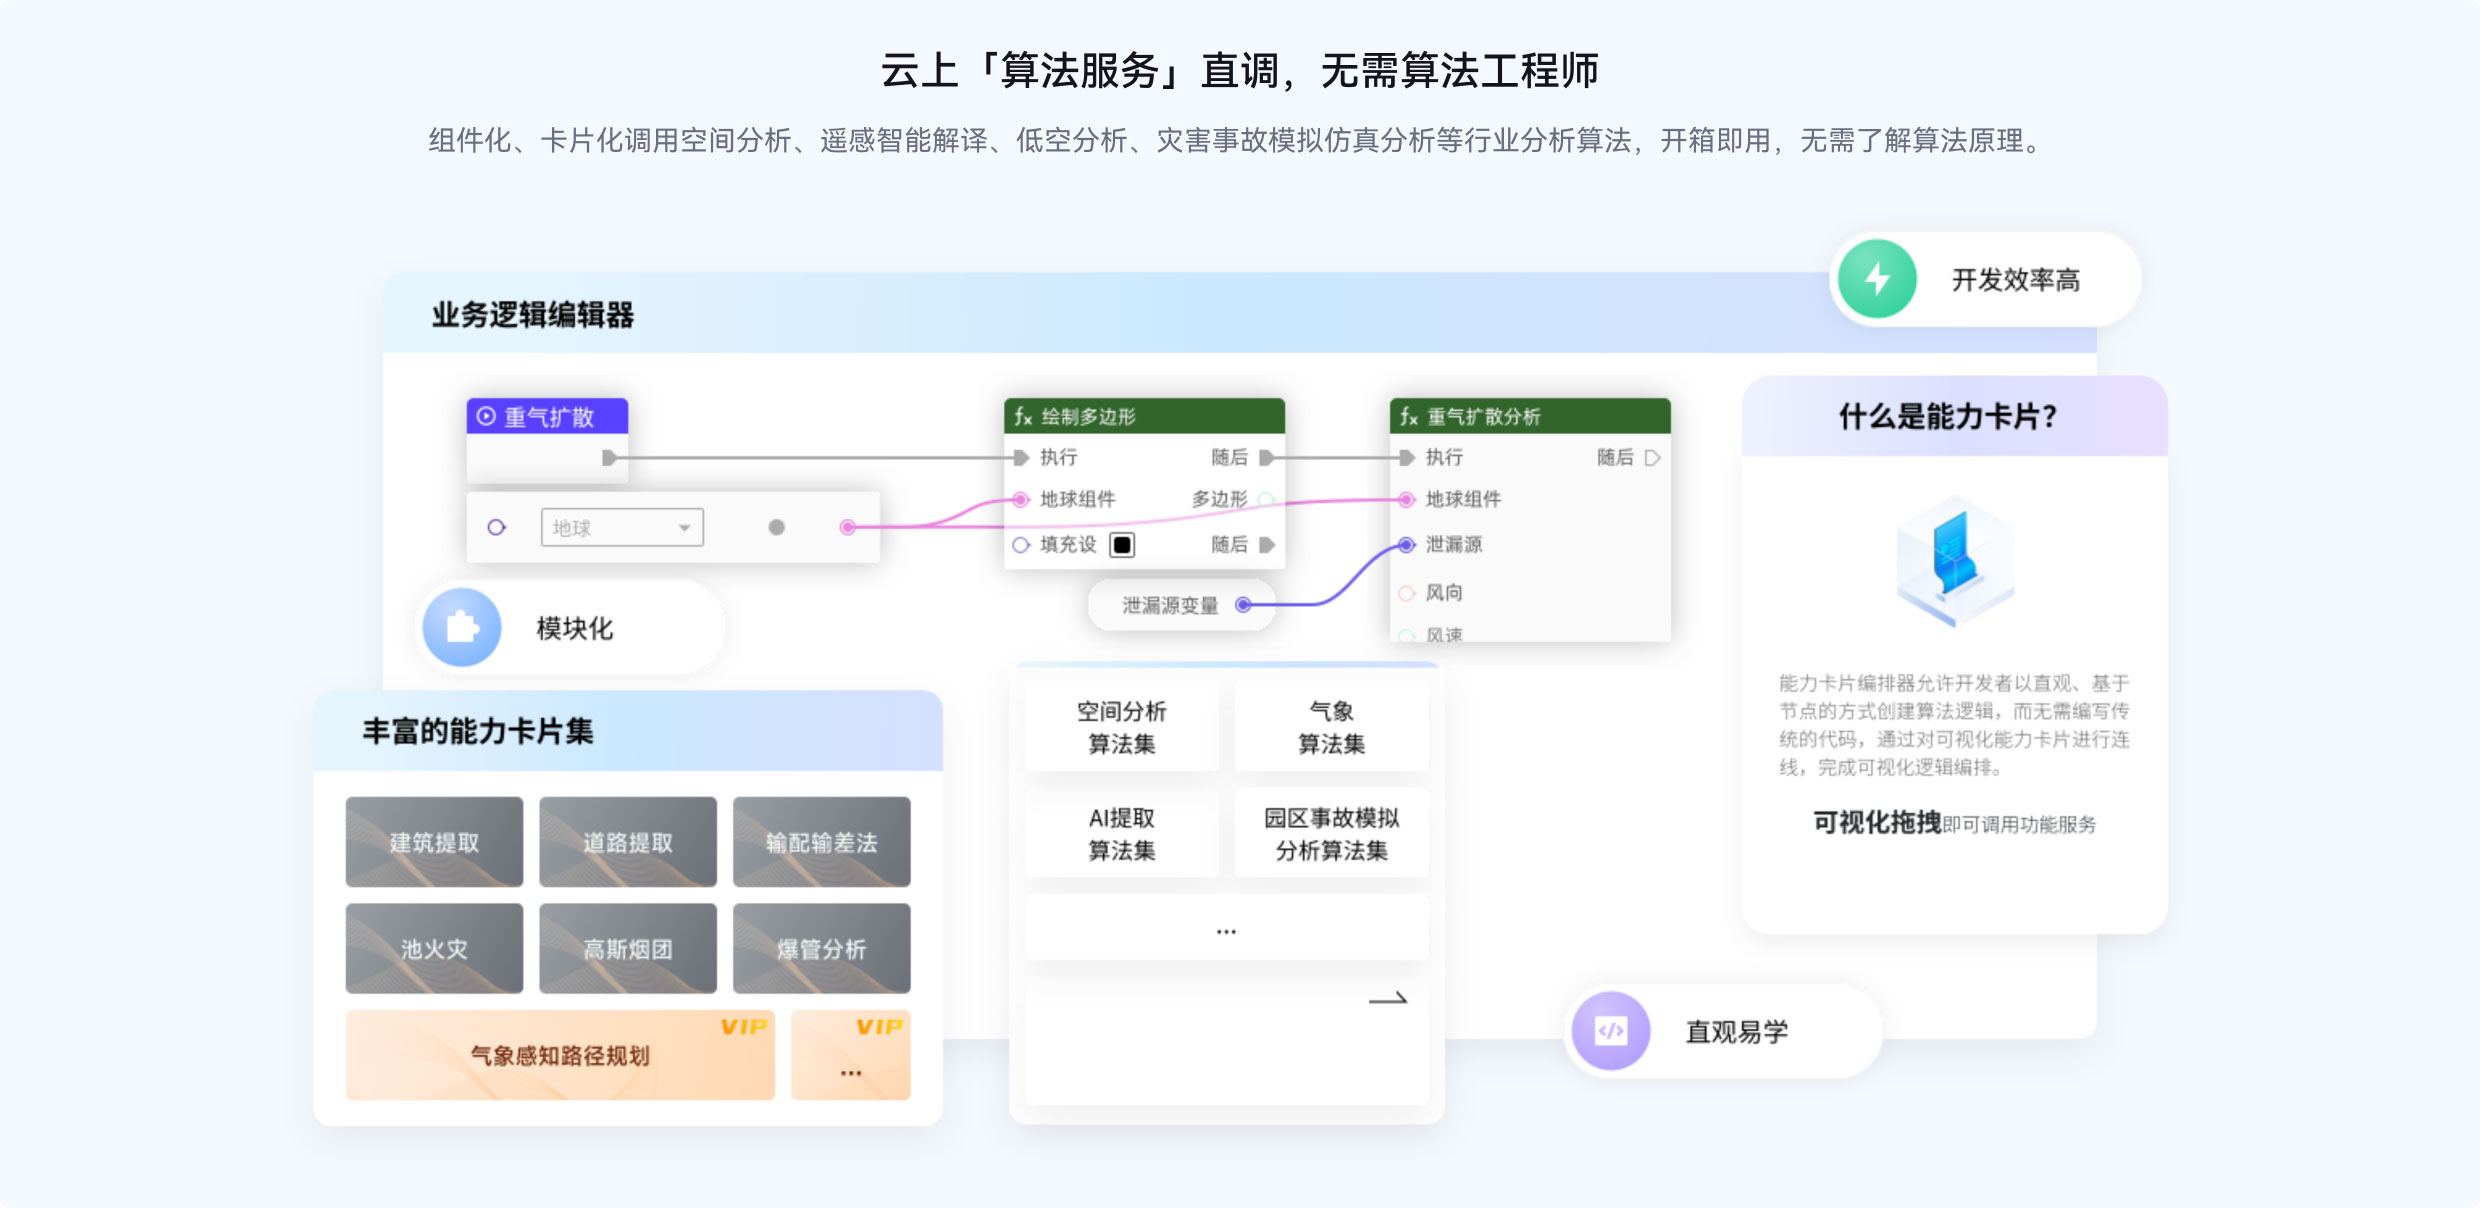The image size is (2480, 1208).
Task: Click the 填充设 input port circle
Action: (x=1020, y=545)
